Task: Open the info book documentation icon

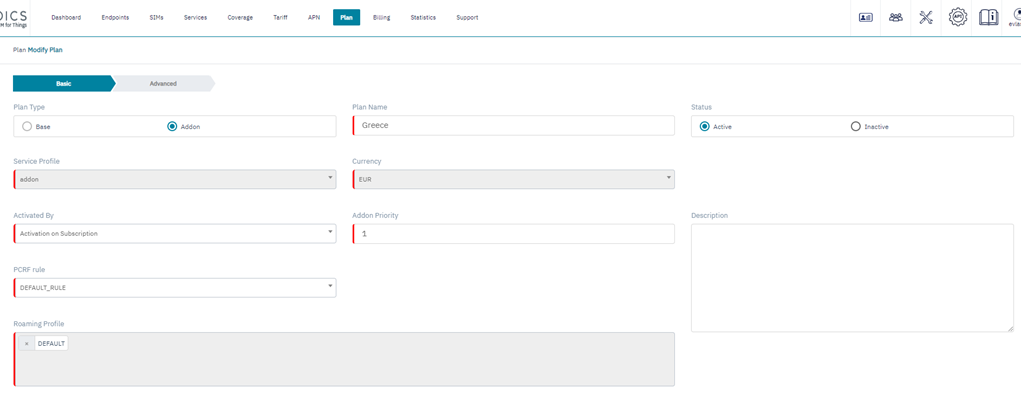Action: click(x=988, y=17)
